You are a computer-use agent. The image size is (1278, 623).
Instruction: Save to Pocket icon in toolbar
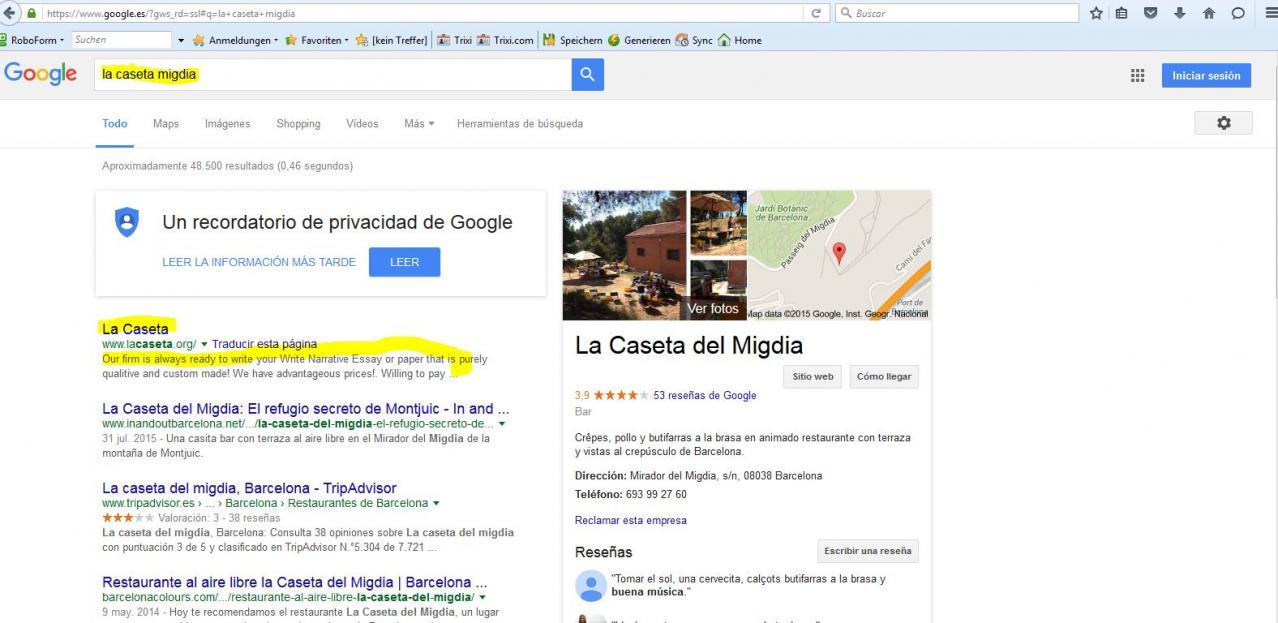(x=1151, y=13)
